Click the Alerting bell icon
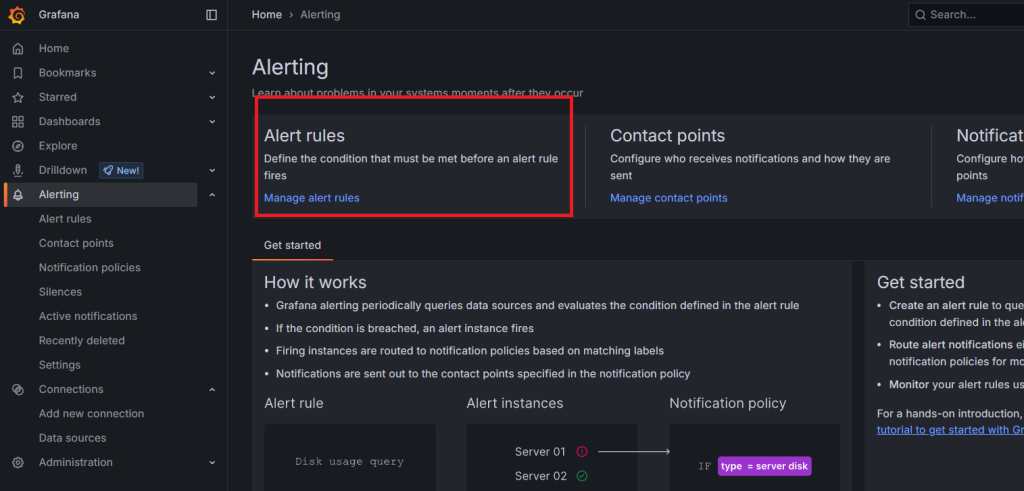 click(x=18, y=195)
